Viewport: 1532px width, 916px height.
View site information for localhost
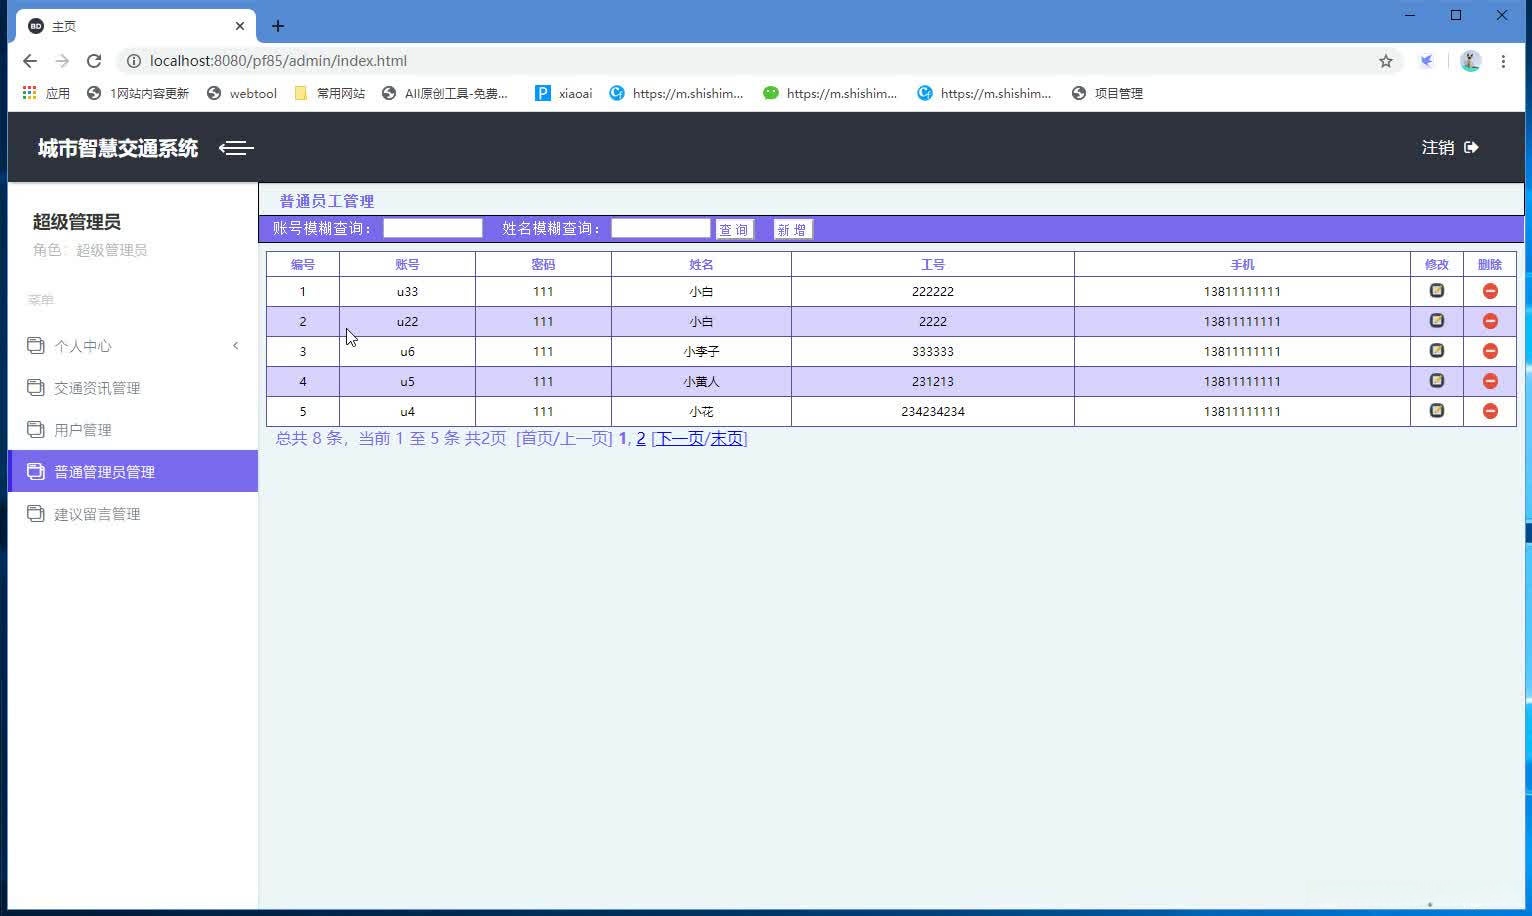tap(133, 61)
